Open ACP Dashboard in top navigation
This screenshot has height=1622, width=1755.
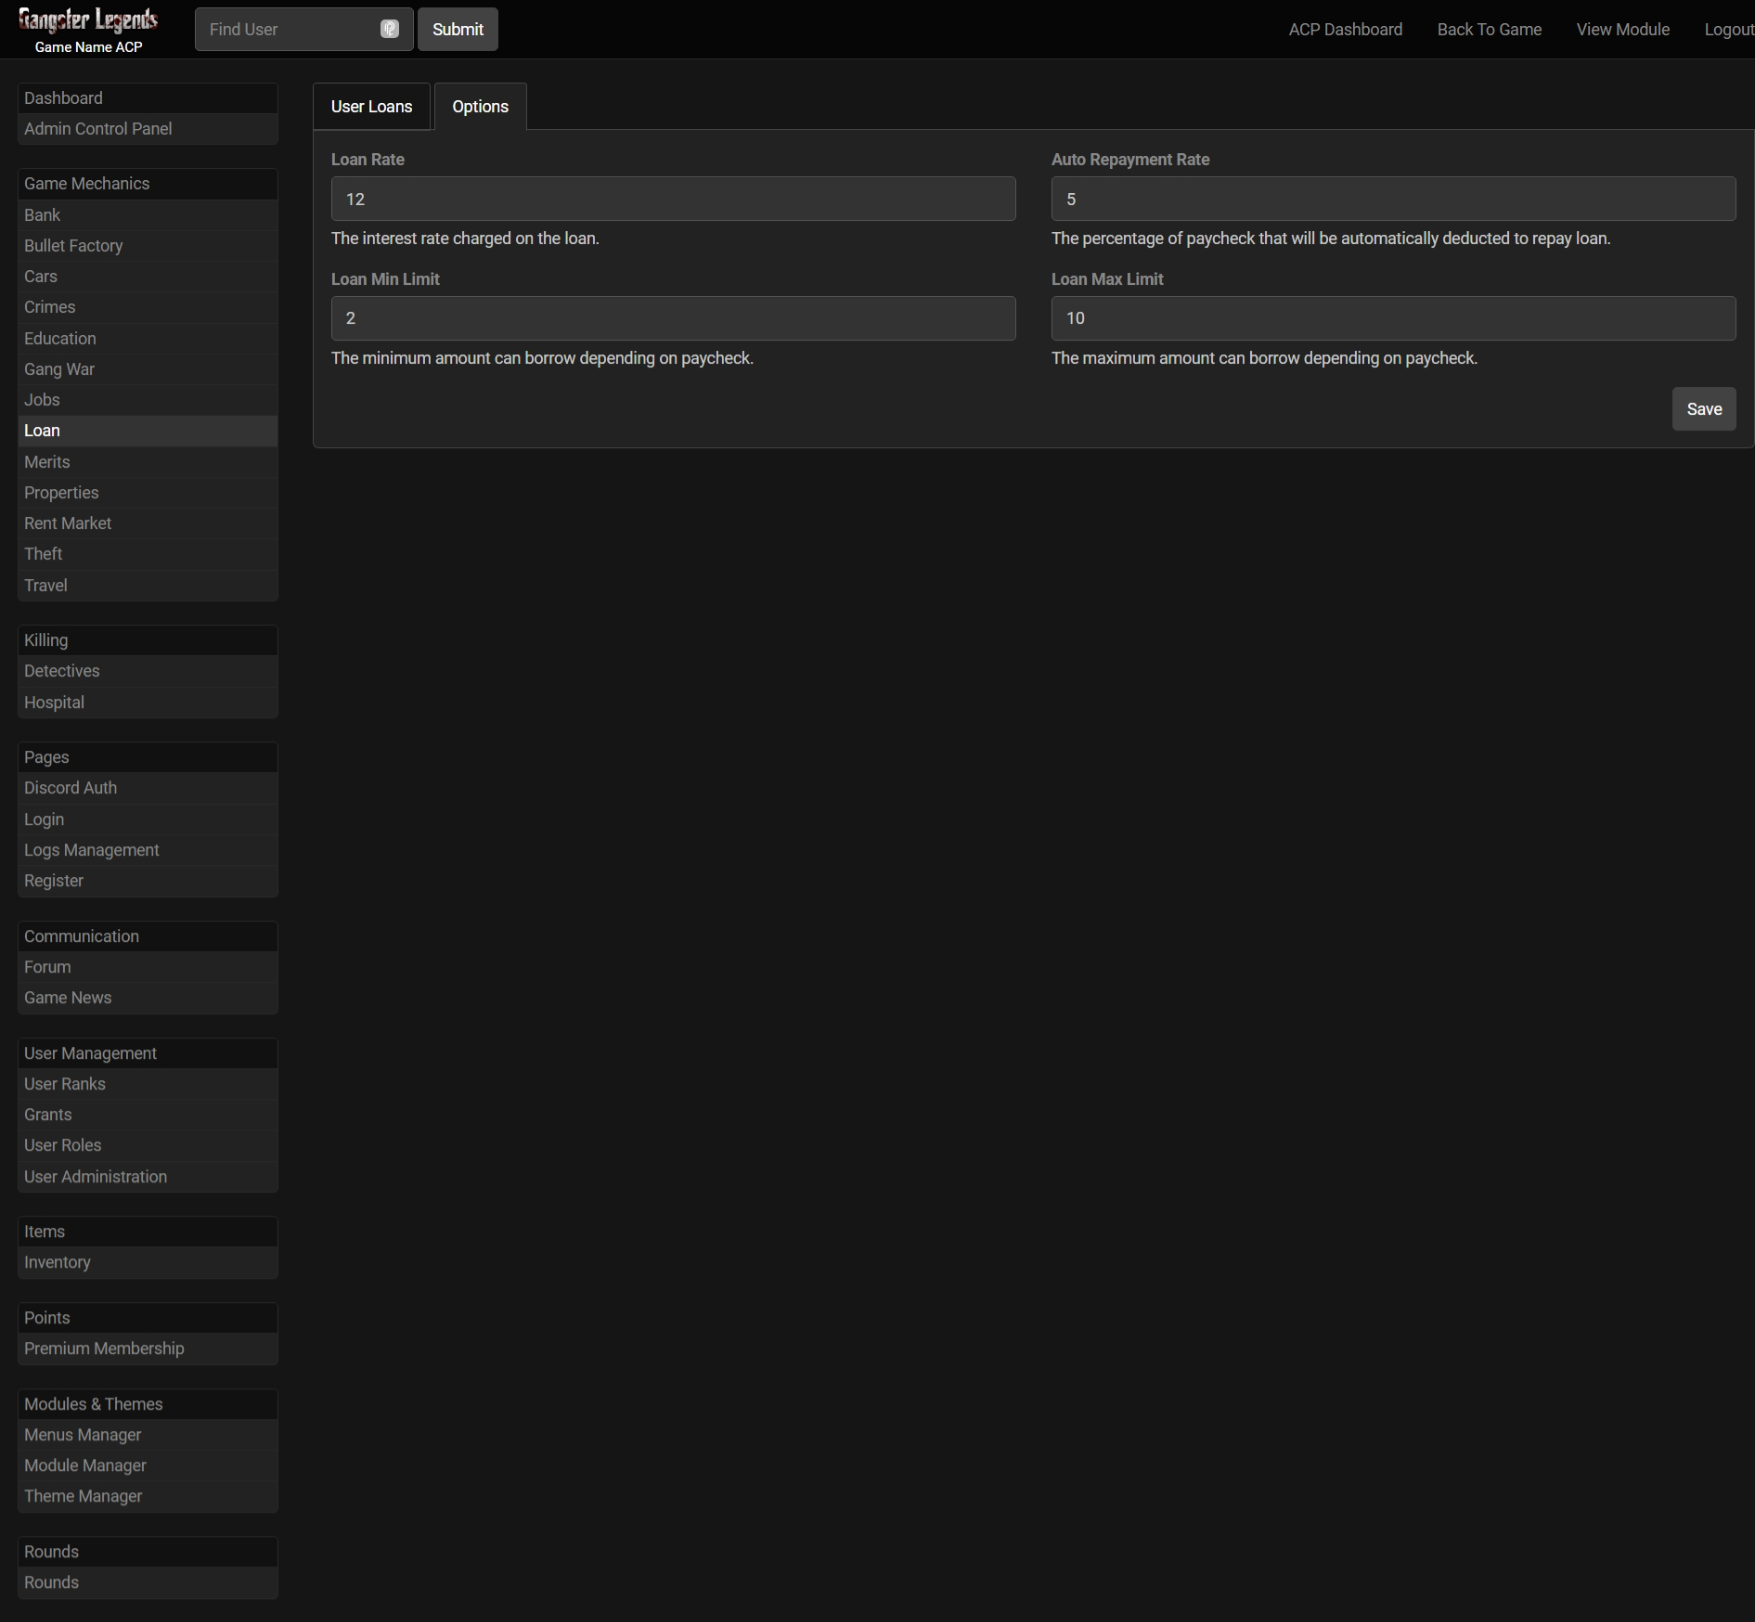[1344, 30]
